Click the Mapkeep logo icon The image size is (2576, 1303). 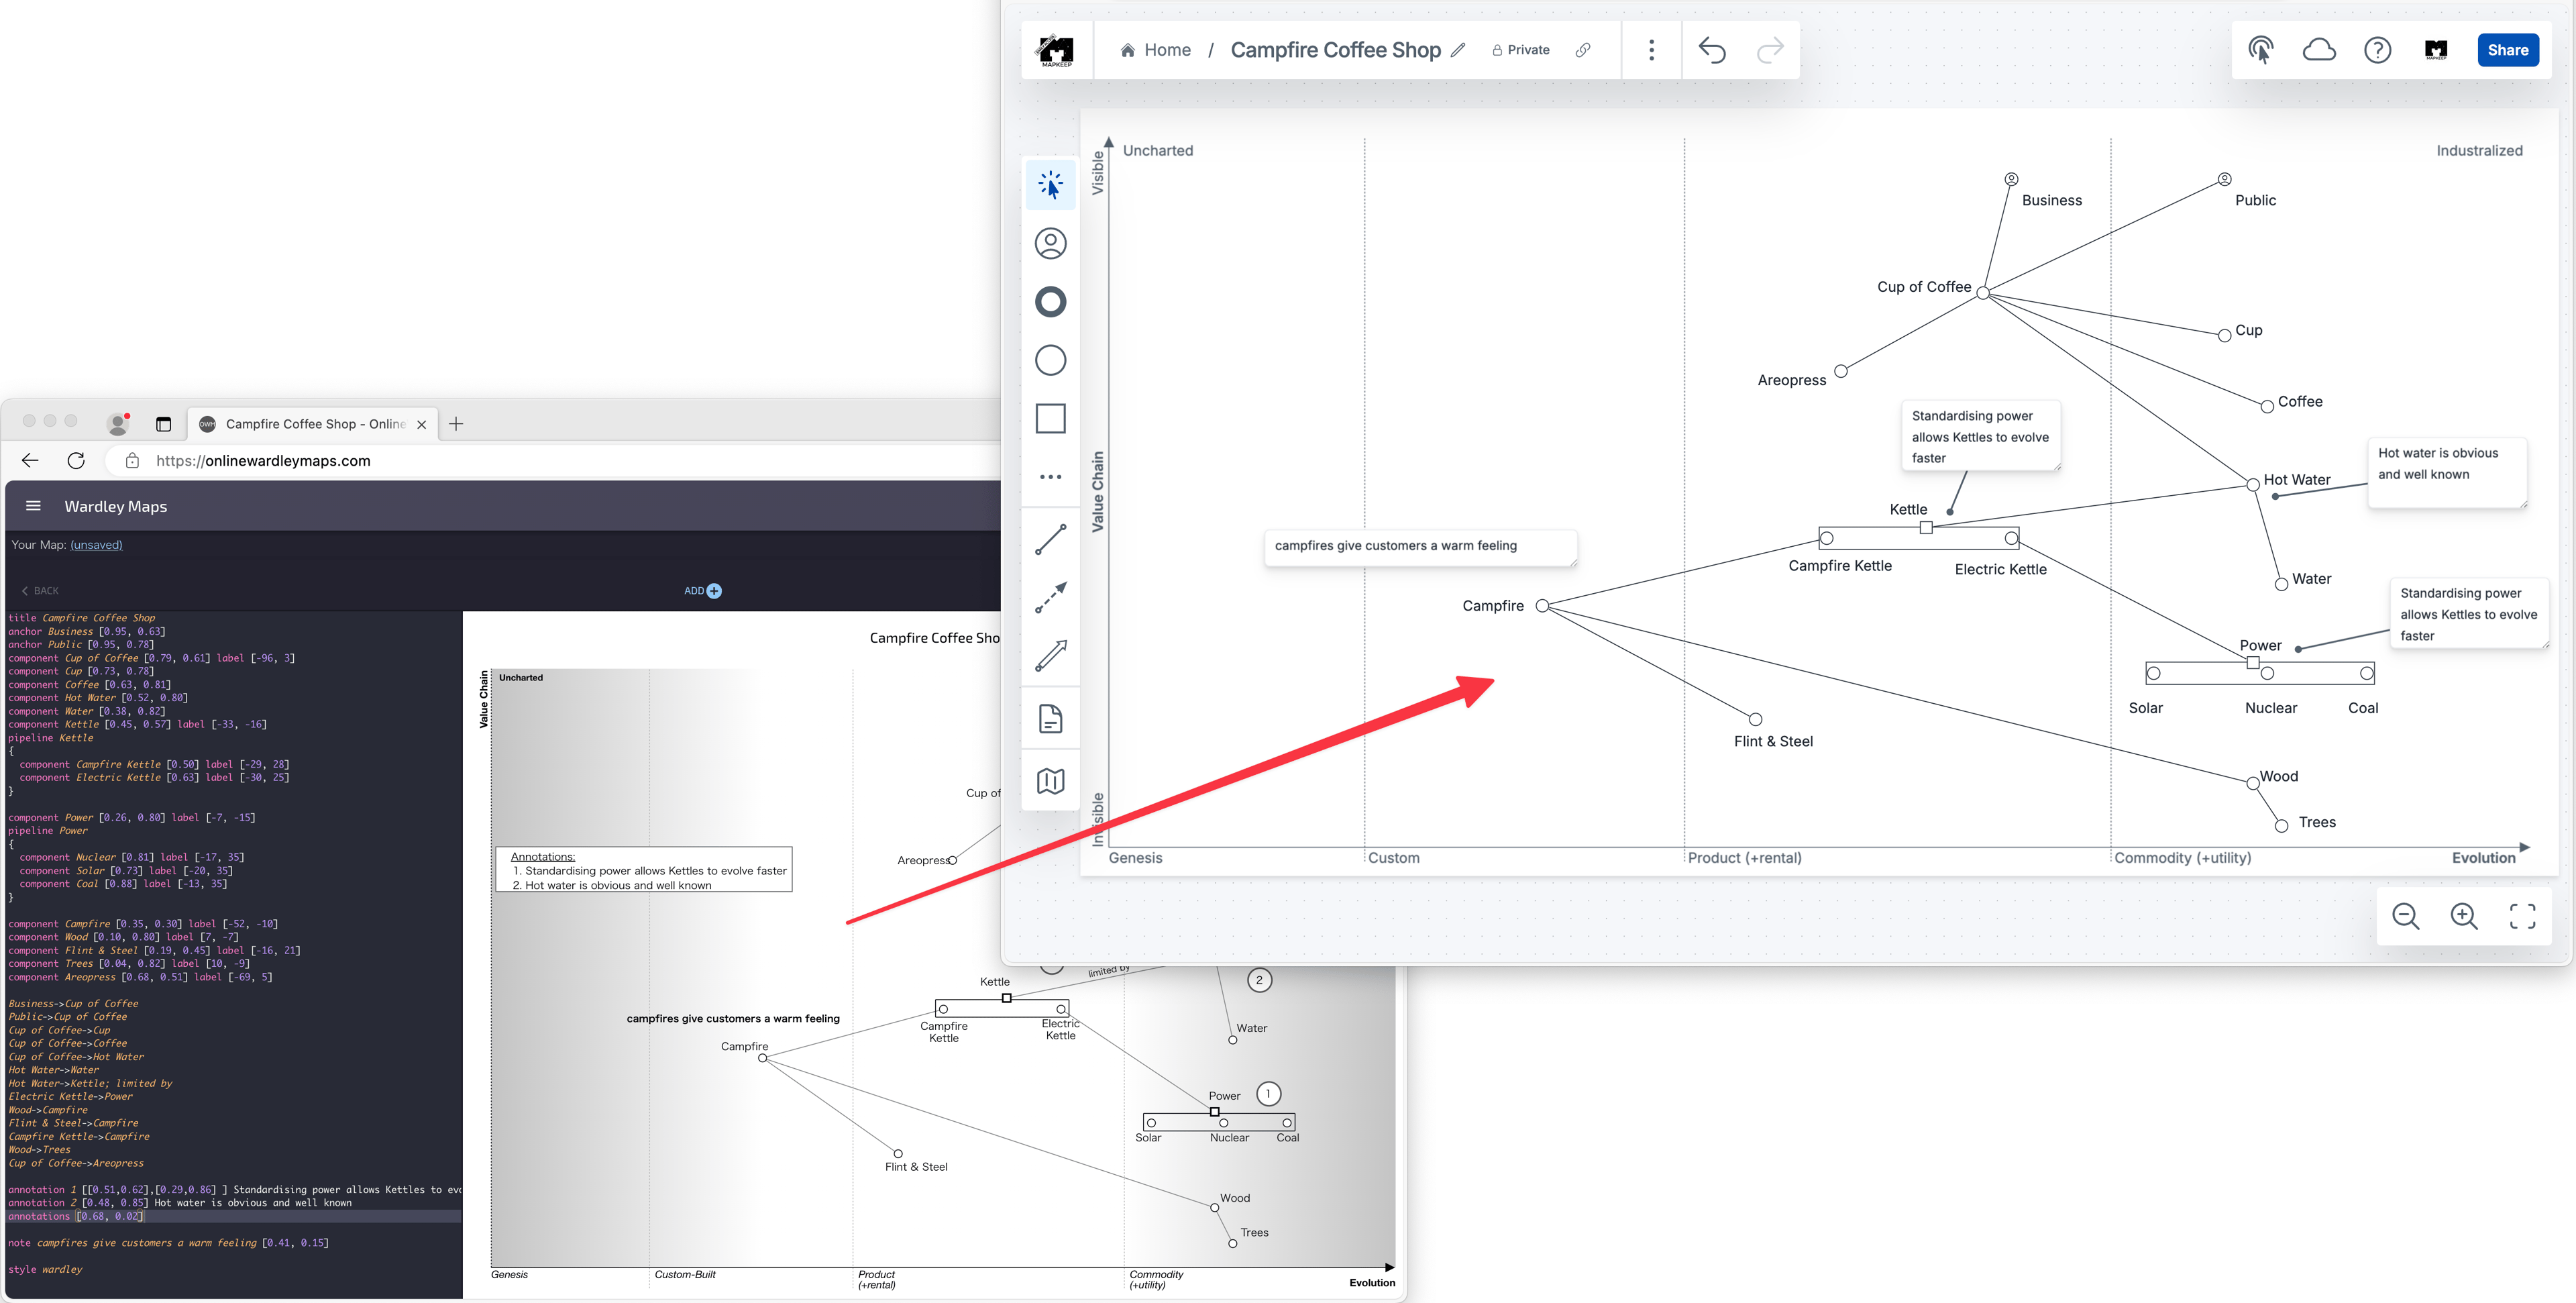(x=1056, y=50)
